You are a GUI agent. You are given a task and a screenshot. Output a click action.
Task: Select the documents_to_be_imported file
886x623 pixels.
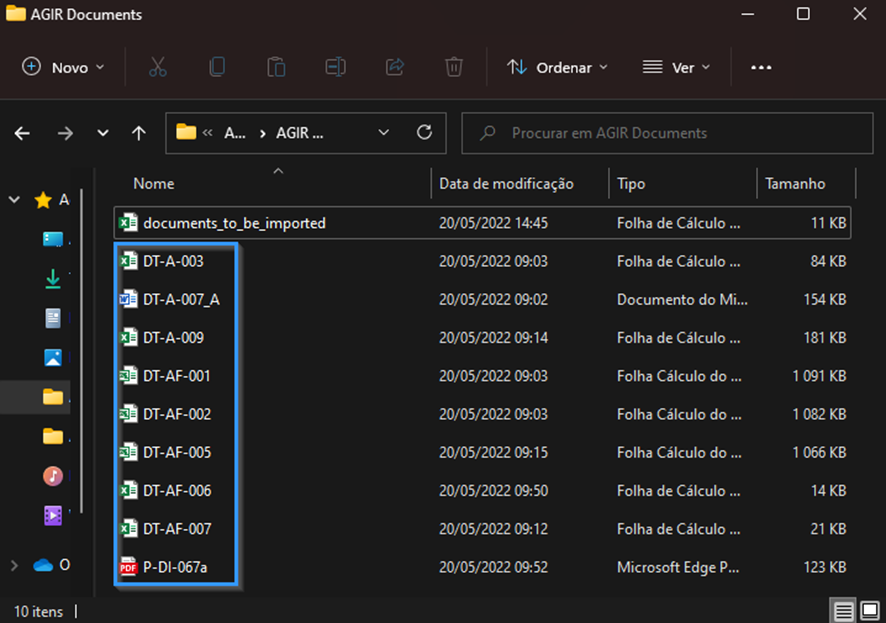point(482,223)
